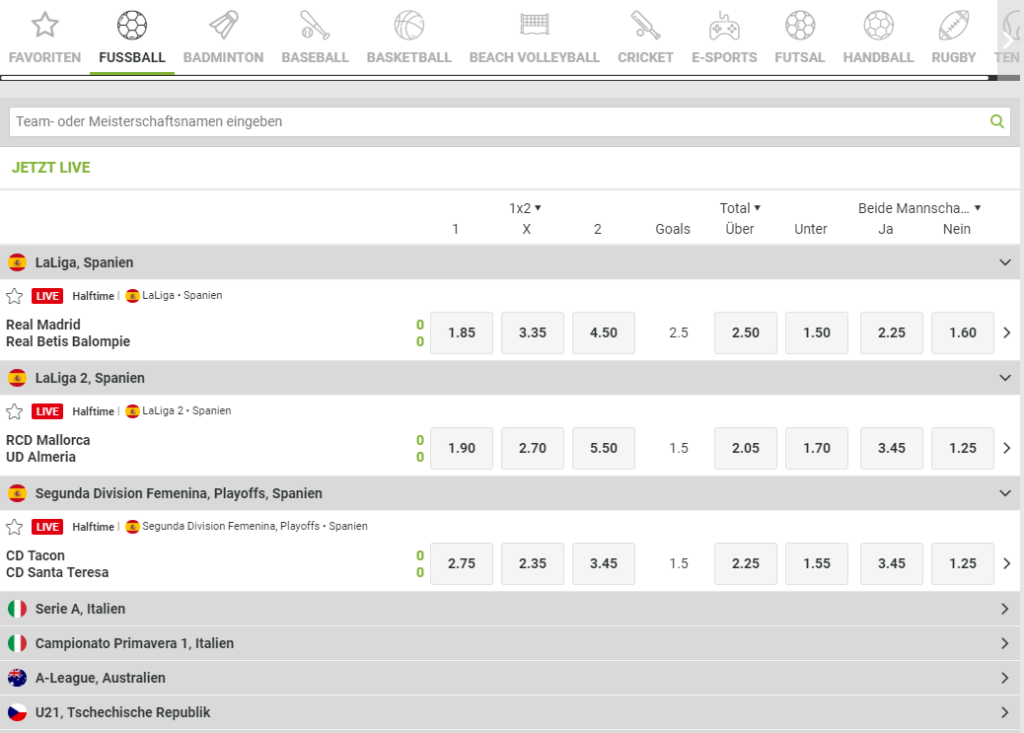Open the Beach Volleyball net icon

534,25
